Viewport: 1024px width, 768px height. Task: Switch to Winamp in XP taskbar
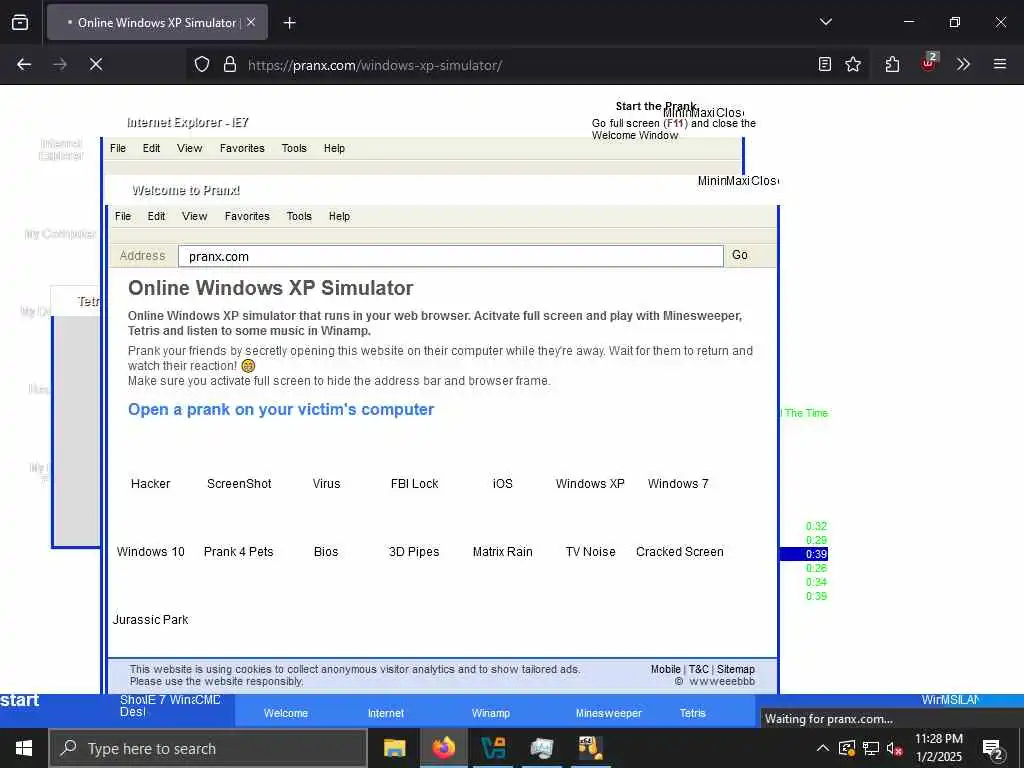coord(490,713)
